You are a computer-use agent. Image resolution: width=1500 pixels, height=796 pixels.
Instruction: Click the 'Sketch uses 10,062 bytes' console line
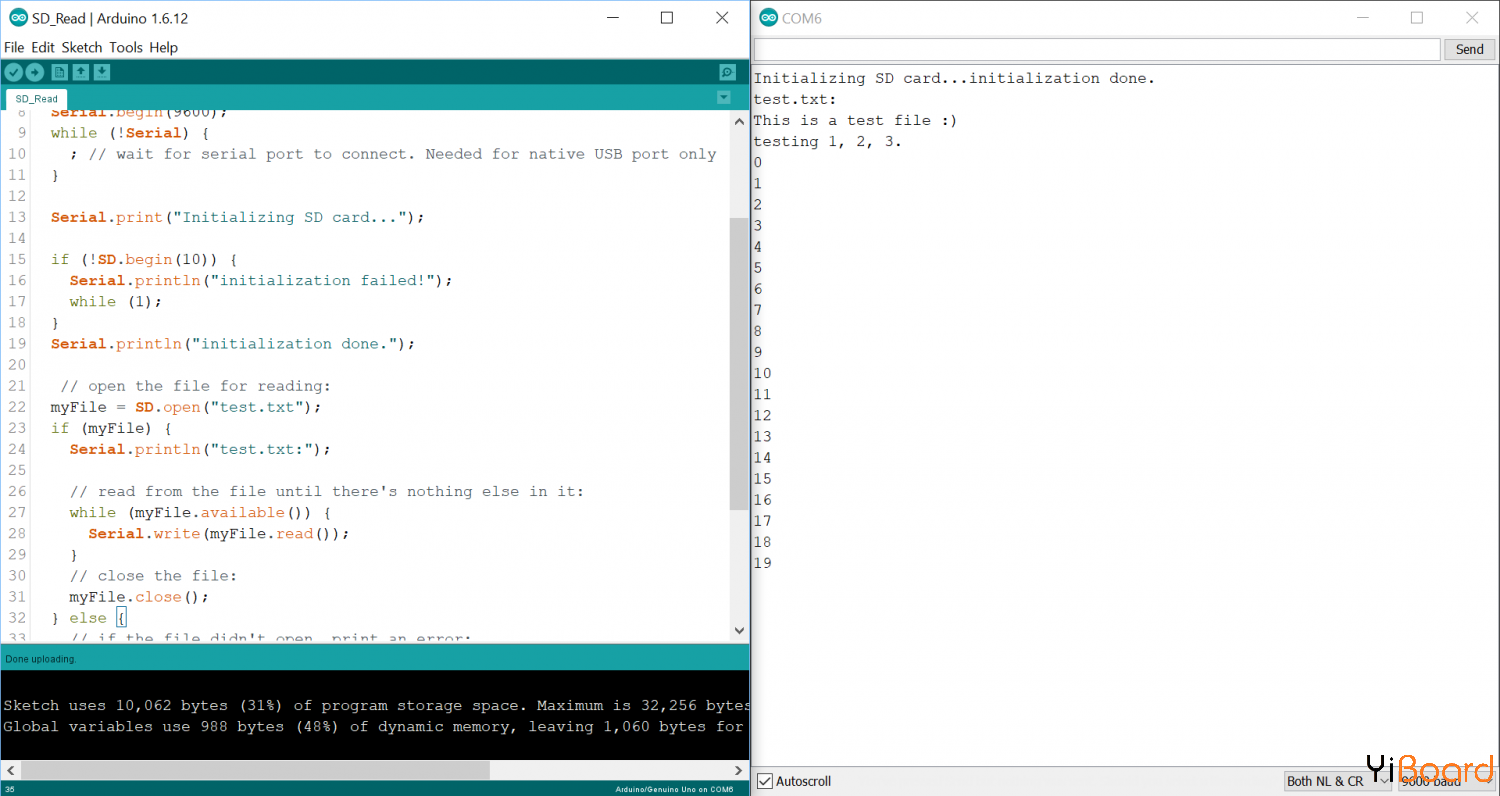click(375, 705)
